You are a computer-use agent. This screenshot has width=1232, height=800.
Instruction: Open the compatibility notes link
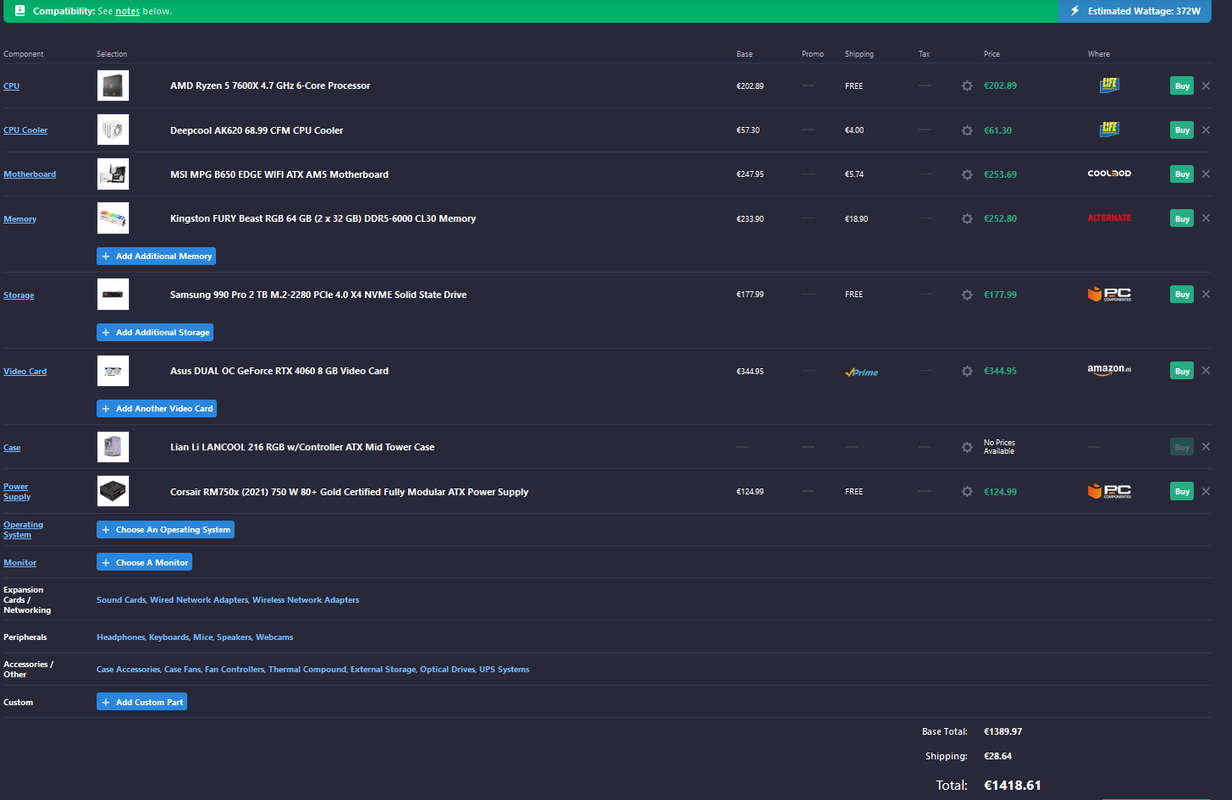coord(127,11)
